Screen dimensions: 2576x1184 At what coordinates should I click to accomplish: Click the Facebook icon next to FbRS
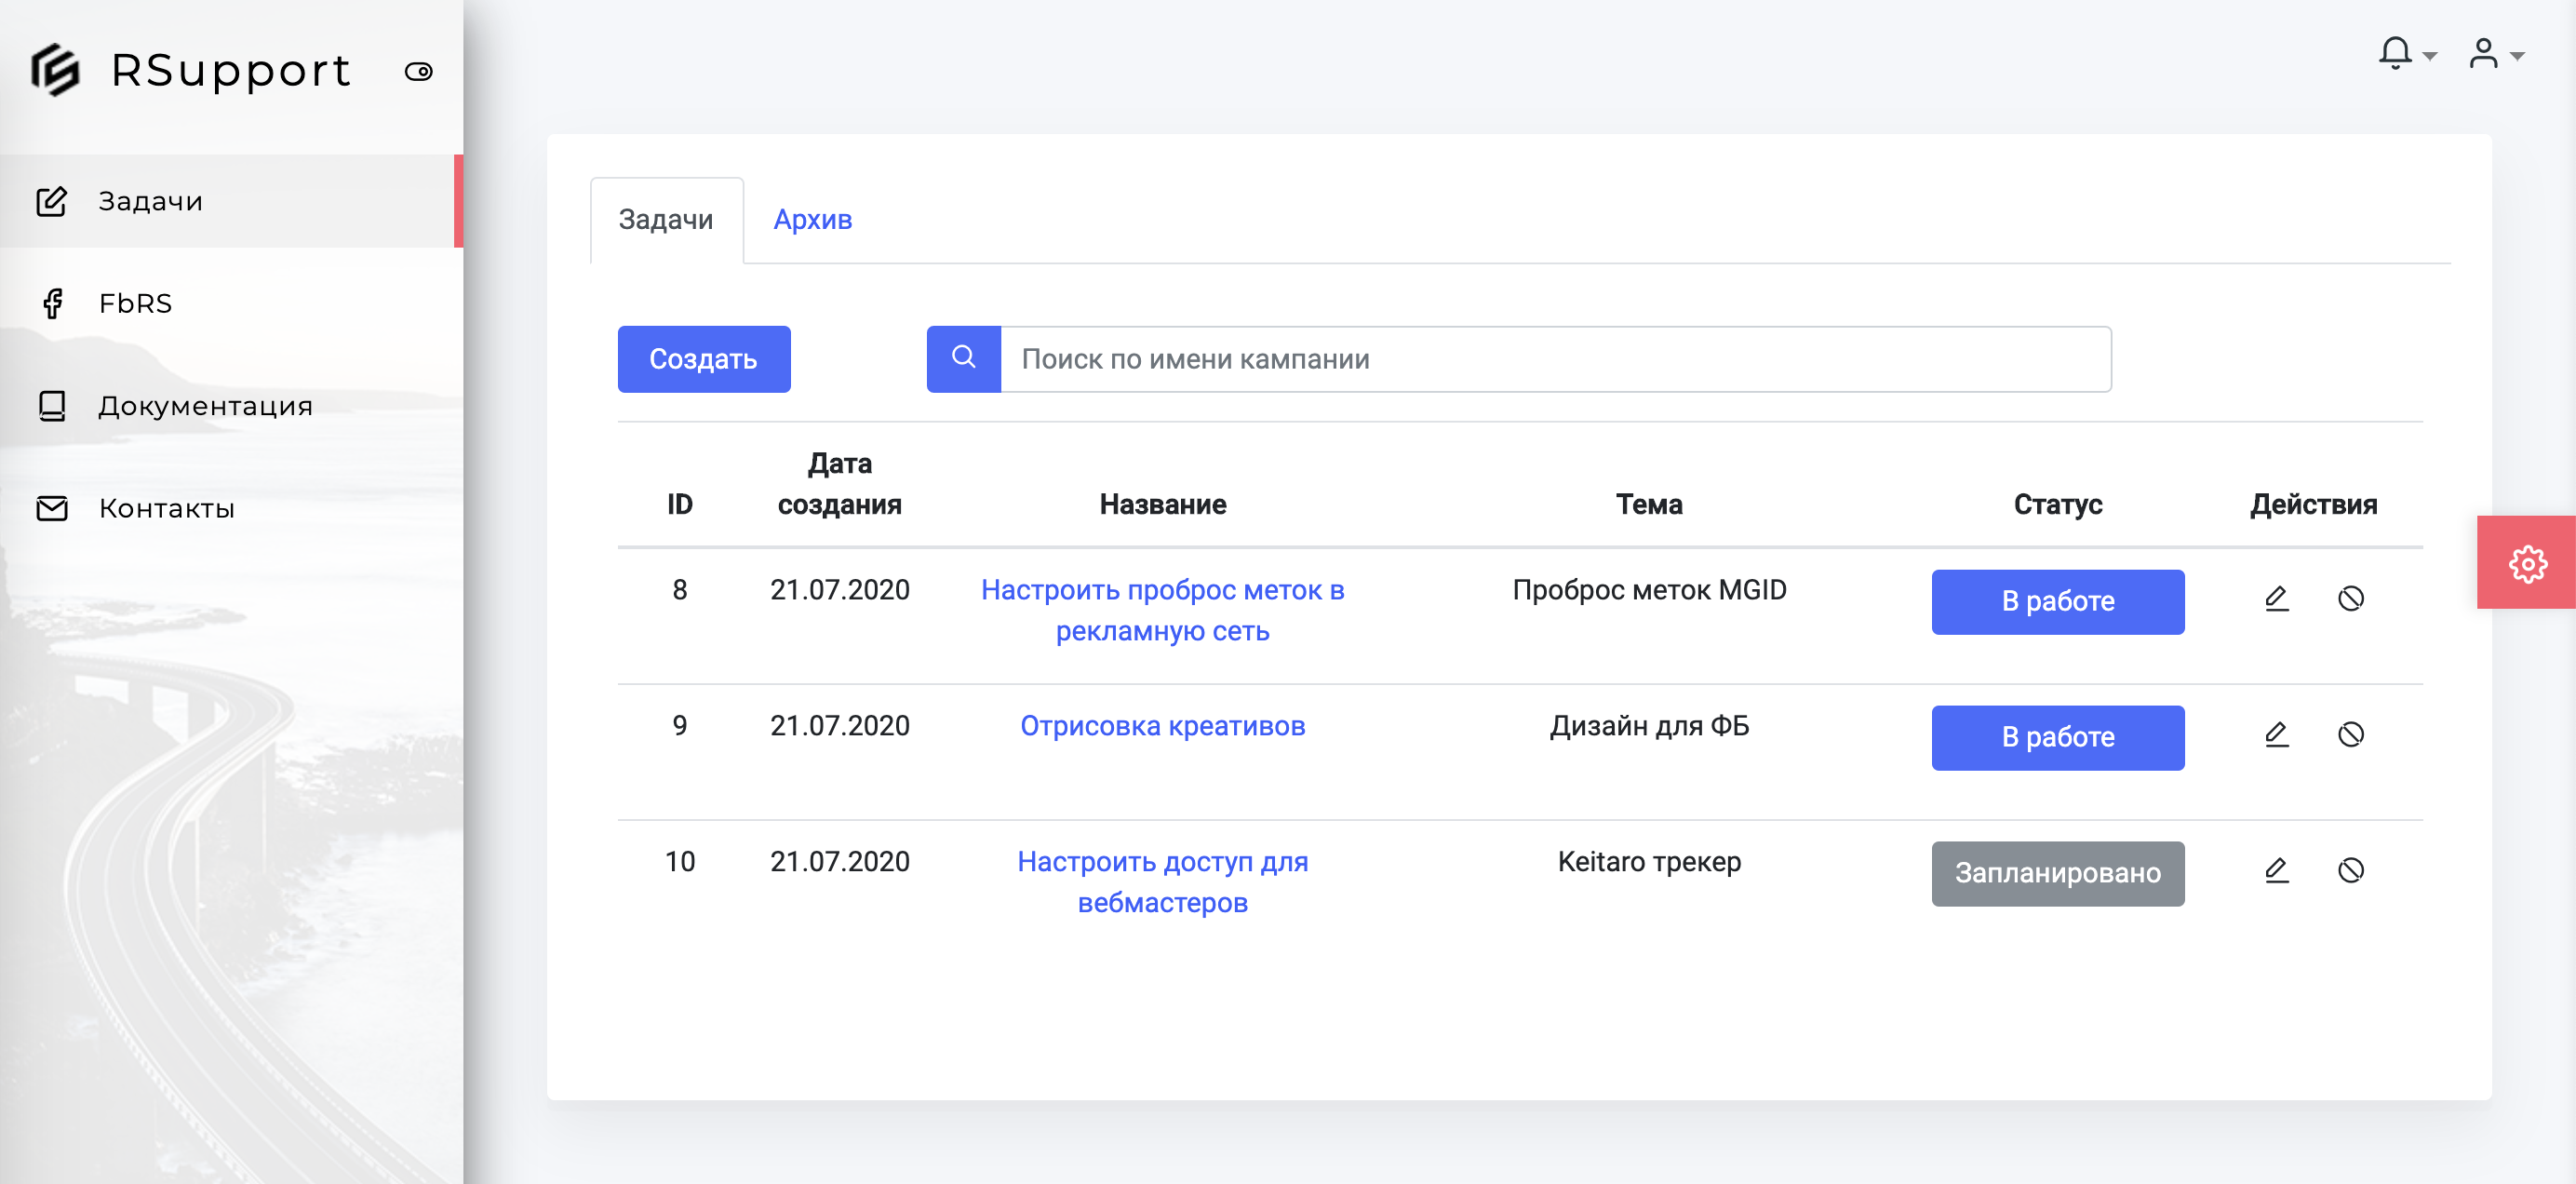pyautogui.click(x=53, y=303)
